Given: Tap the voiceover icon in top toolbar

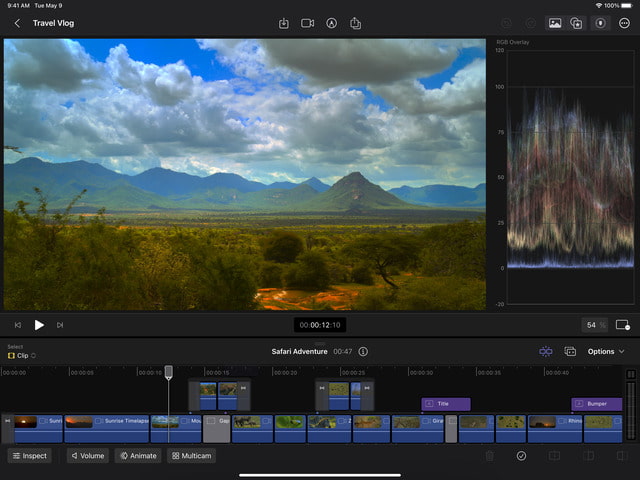Looking at the screenshot, I should [x=331, y=23].
